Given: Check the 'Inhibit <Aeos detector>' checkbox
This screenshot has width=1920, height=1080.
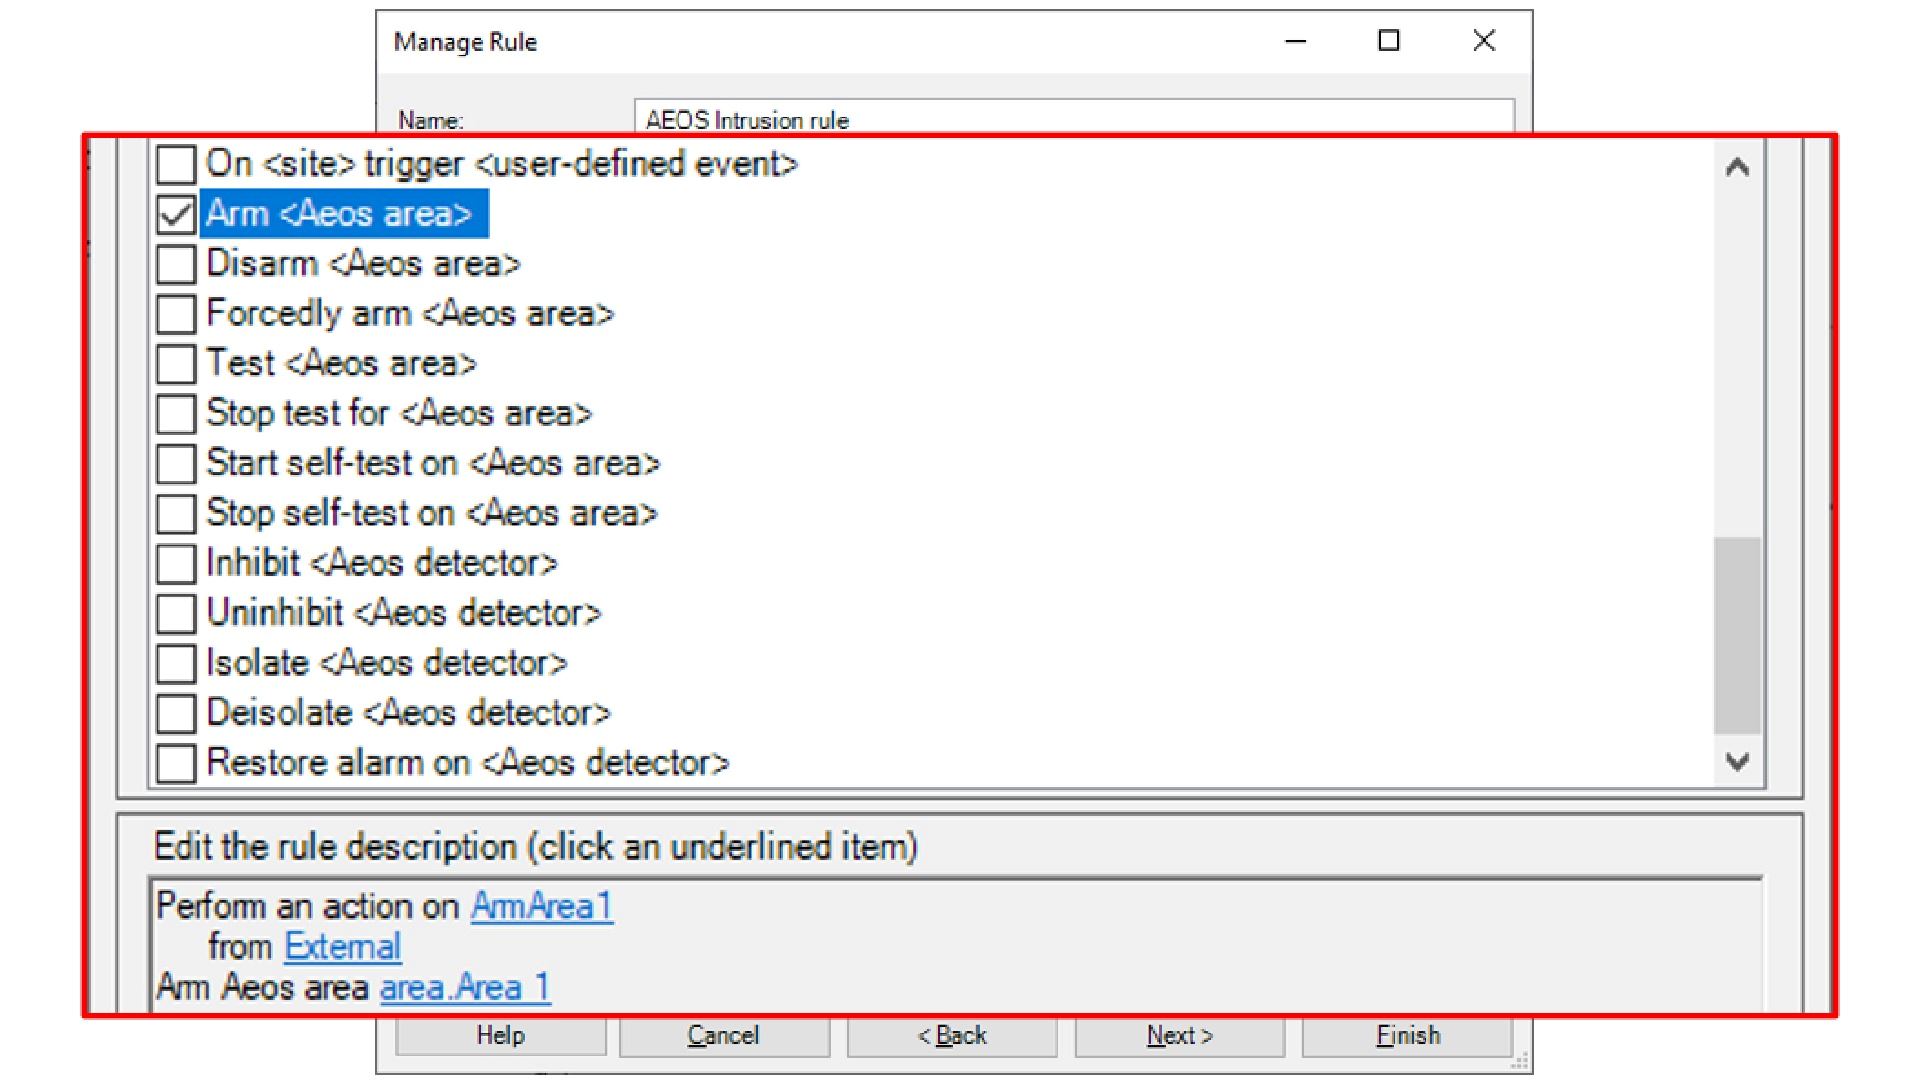Looking at the screenshot, I should tap(176, 564).
